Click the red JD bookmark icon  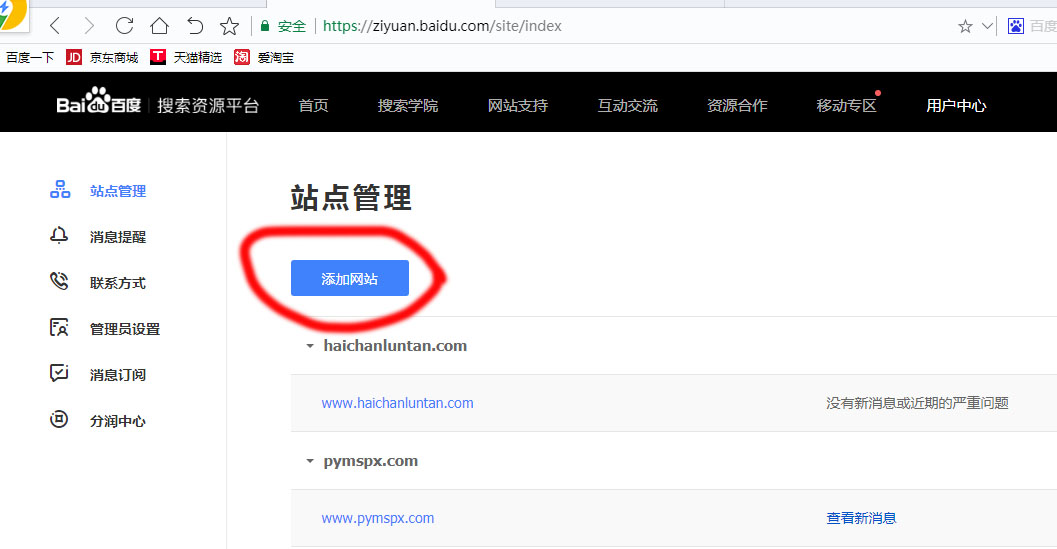(74, 57)
